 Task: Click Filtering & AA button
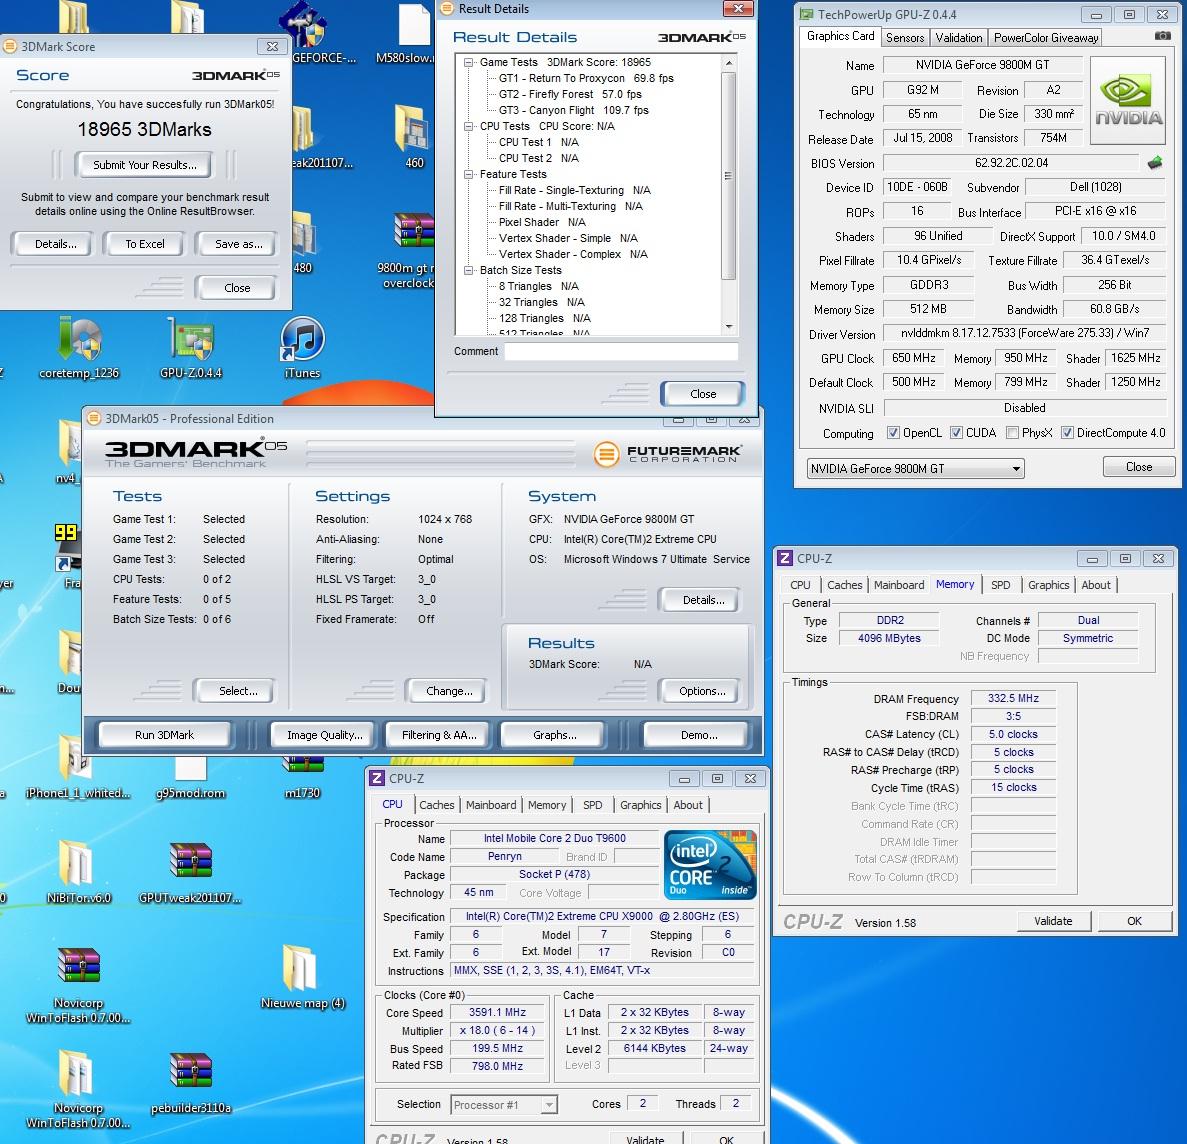439,734
